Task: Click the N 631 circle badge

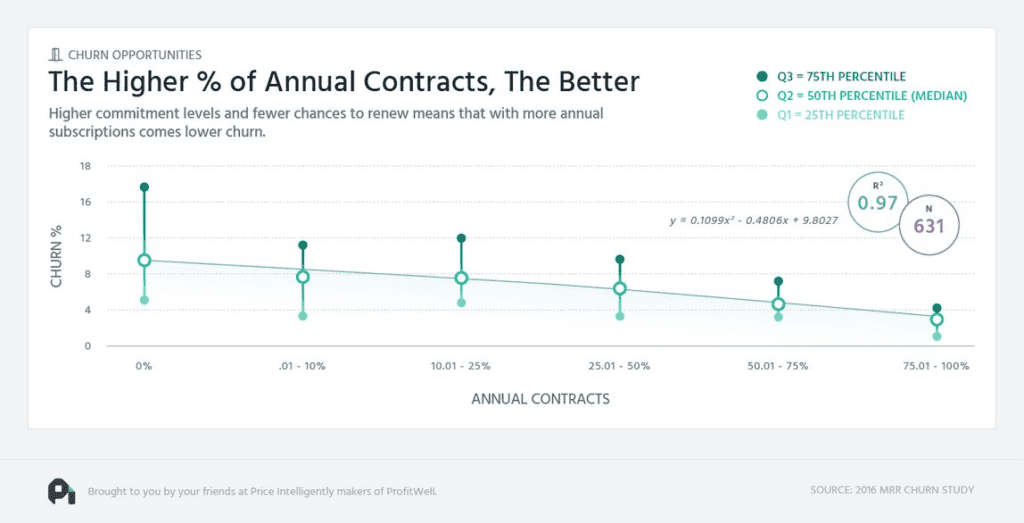Action: point(929,225)
